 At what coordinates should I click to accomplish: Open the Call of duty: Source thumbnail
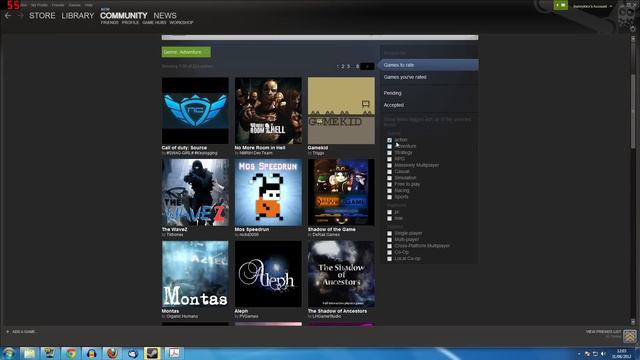click(195, 111)
